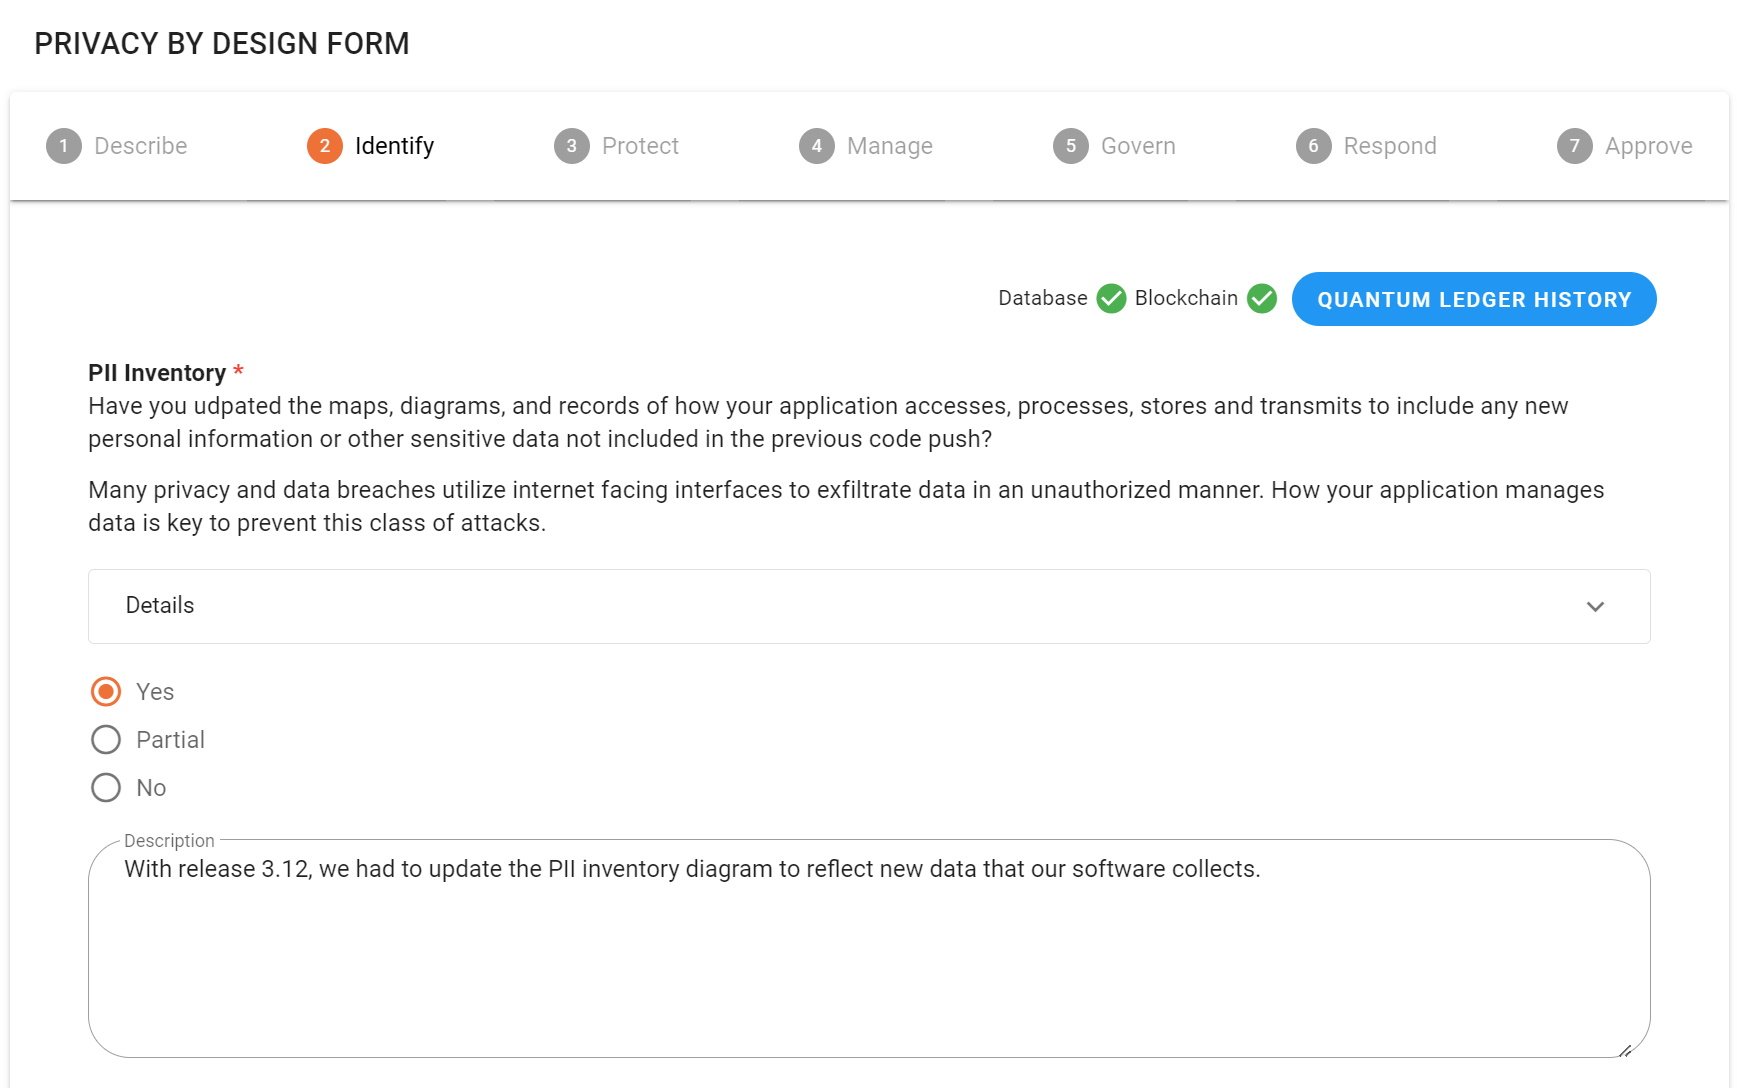This screenshot has width=1737, height=1088.
Task: Go to the Protect step tab
Action: click(640, 146)
